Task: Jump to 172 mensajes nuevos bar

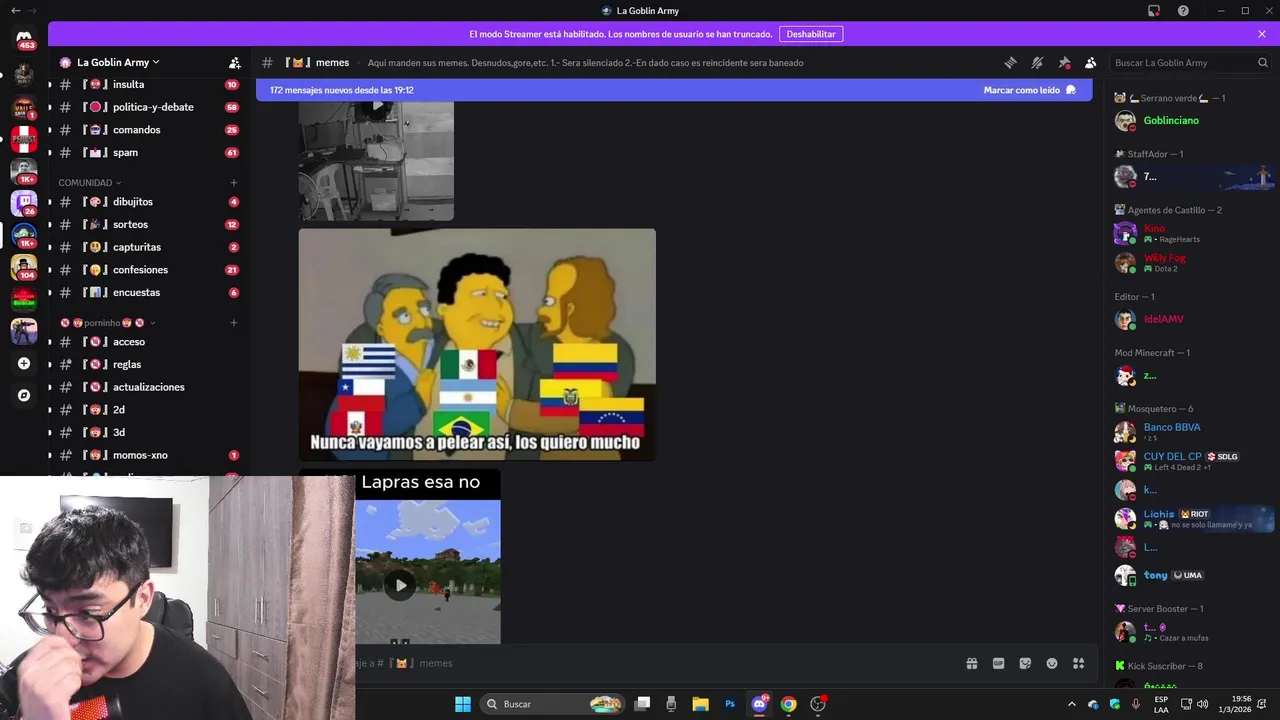Action: (674, 90)
